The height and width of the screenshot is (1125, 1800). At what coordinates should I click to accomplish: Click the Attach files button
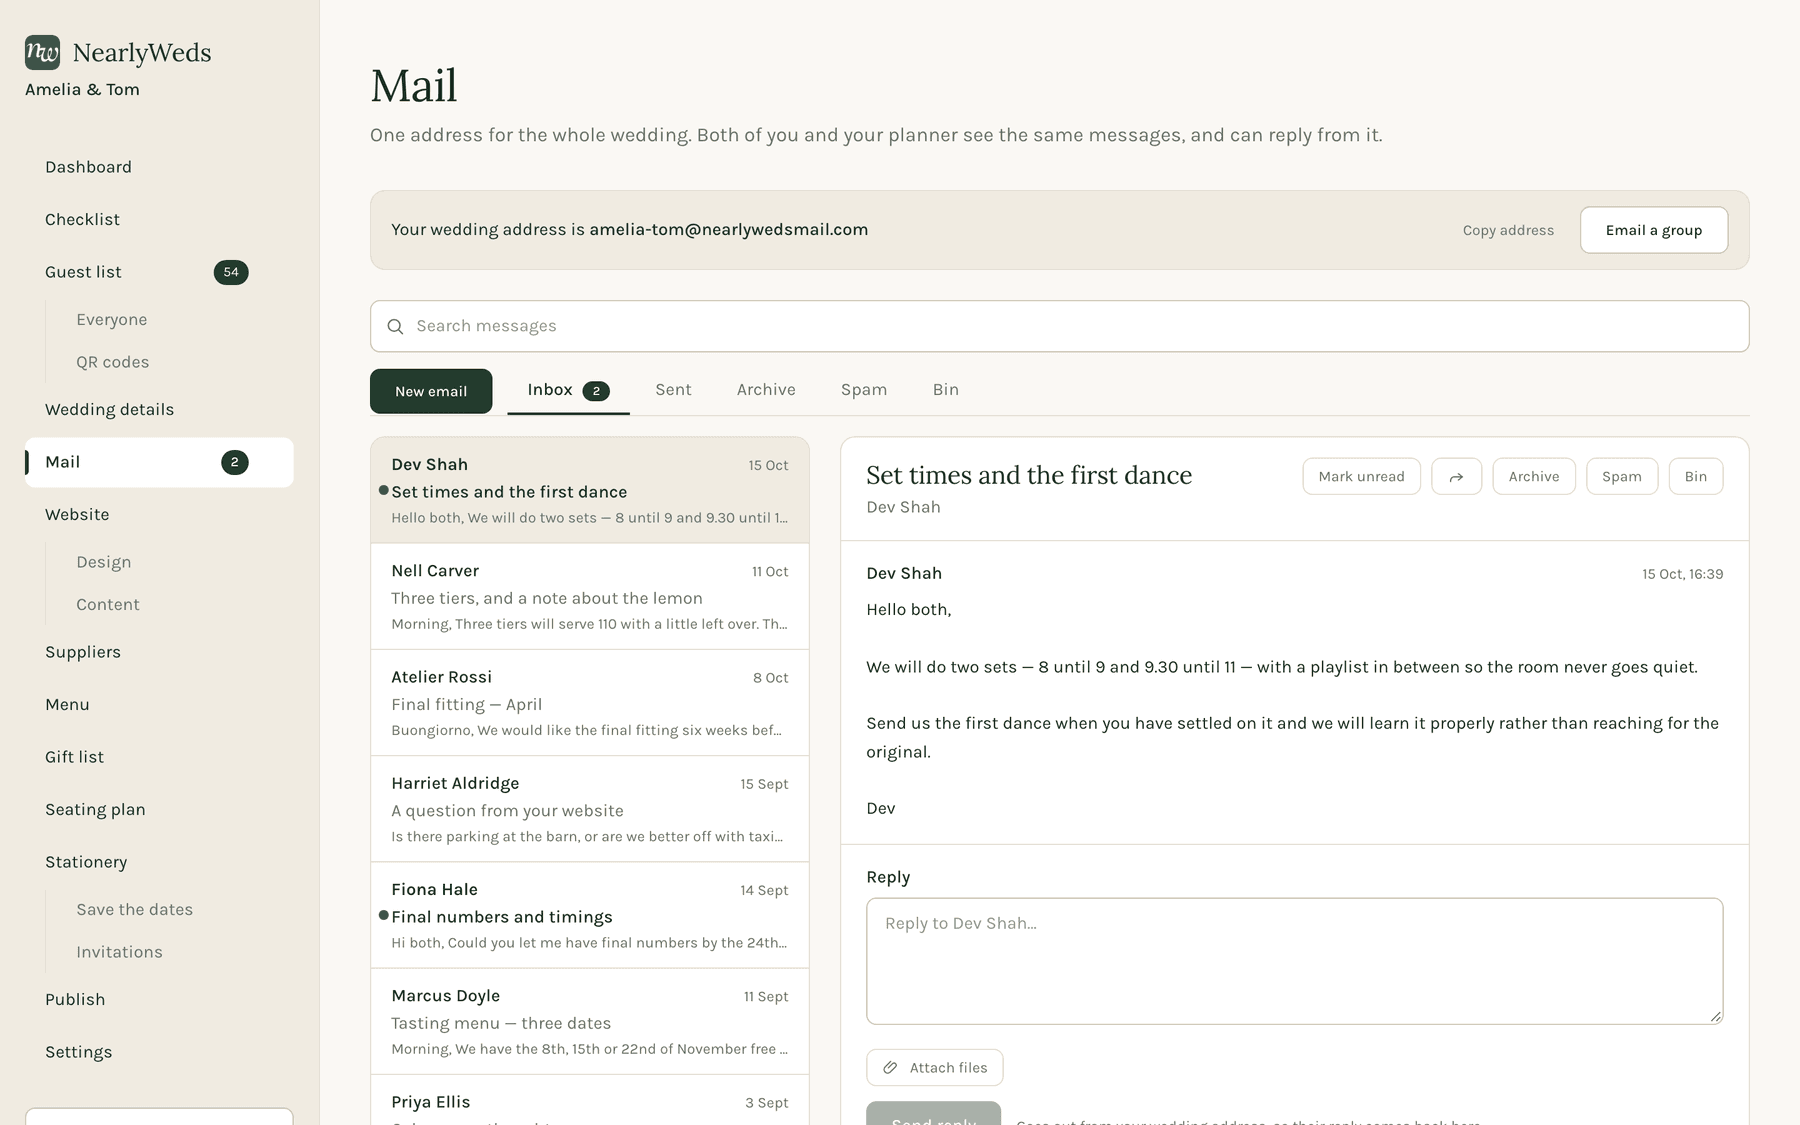click(x=935, y=1068)
